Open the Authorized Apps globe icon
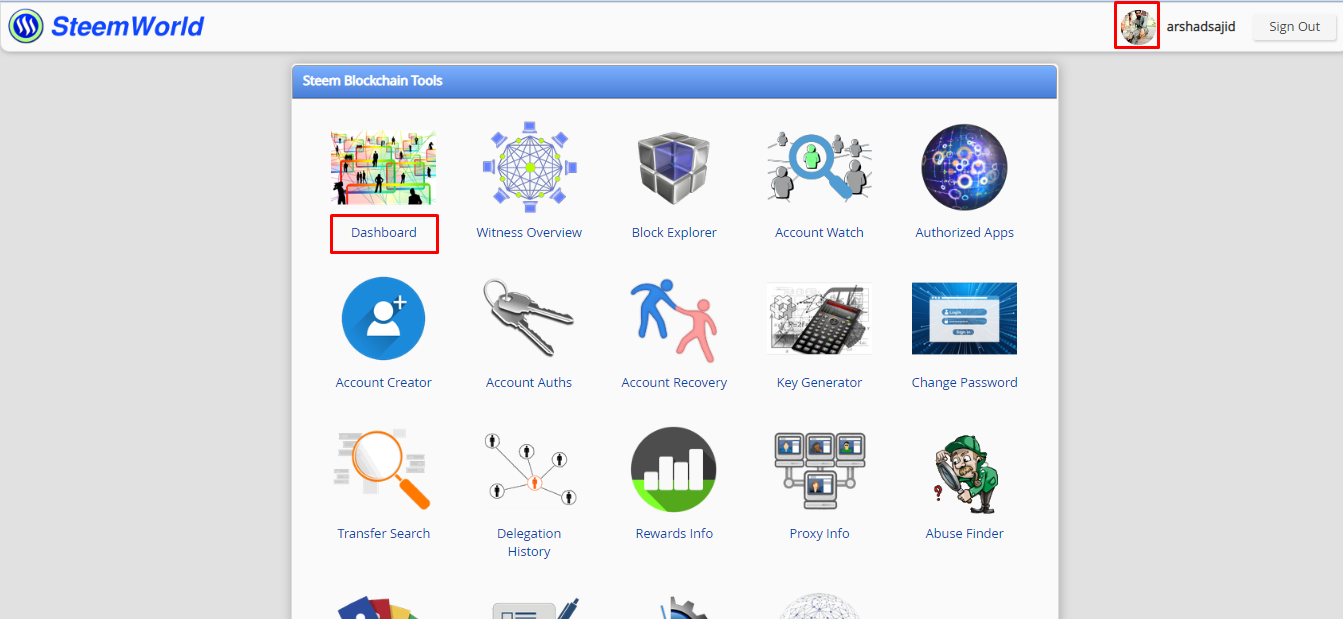This screenshot has height=619, width=1343. pos(964,167)
